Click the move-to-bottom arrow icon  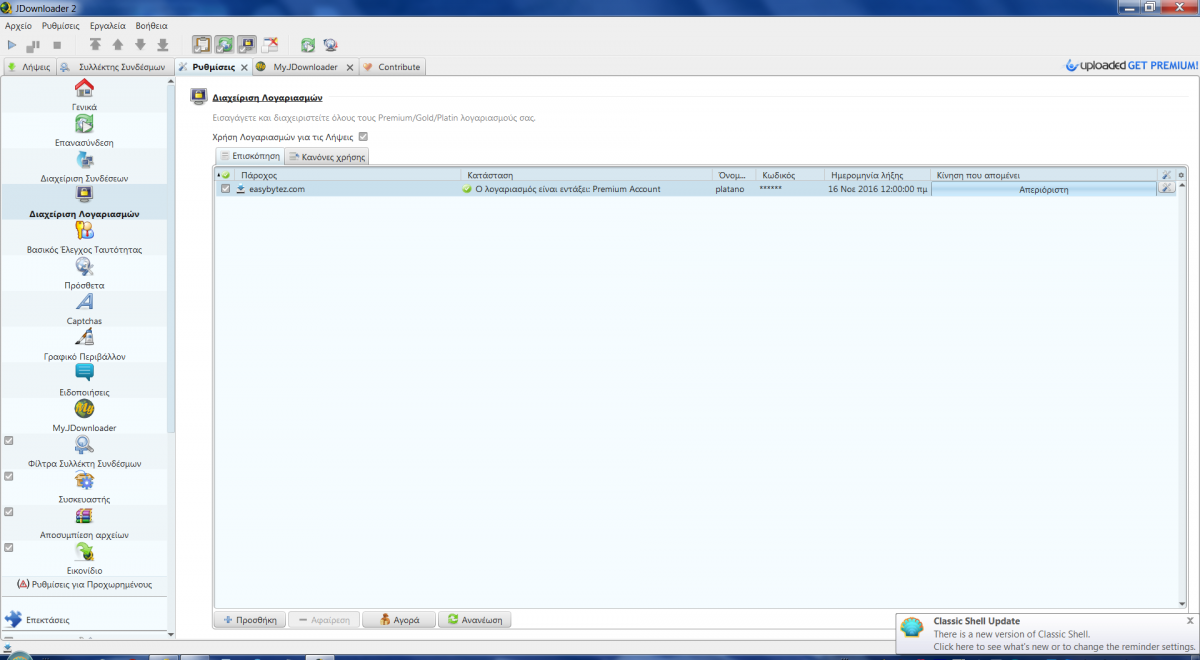pos(163,45)
